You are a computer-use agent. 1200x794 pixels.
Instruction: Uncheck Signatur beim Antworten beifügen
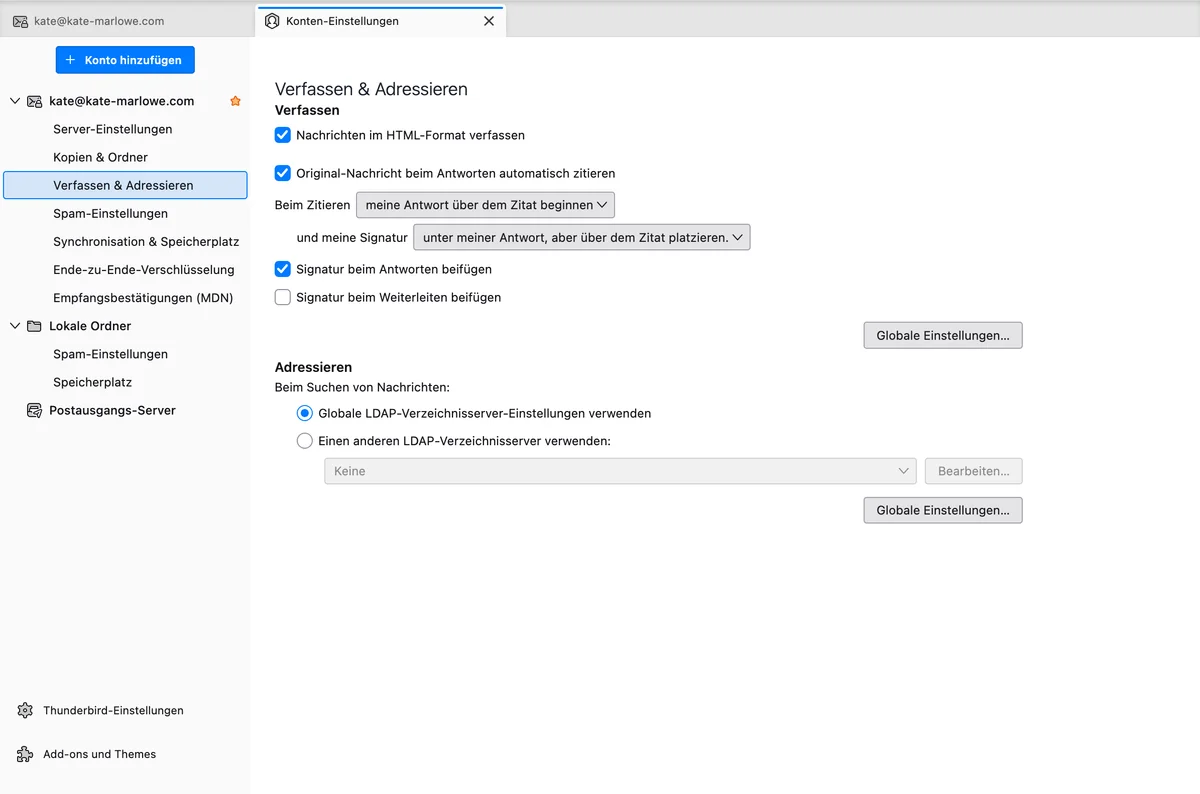[283, 269]
